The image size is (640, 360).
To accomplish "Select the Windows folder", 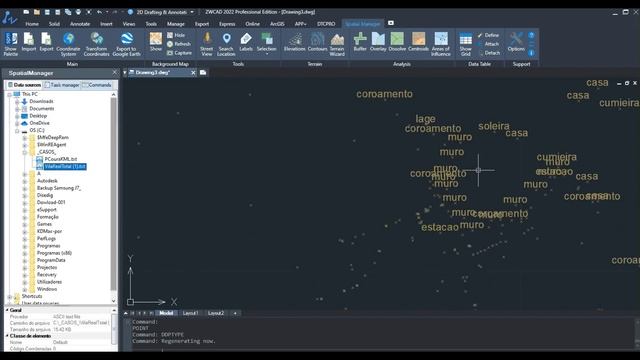I will [47, 289].
